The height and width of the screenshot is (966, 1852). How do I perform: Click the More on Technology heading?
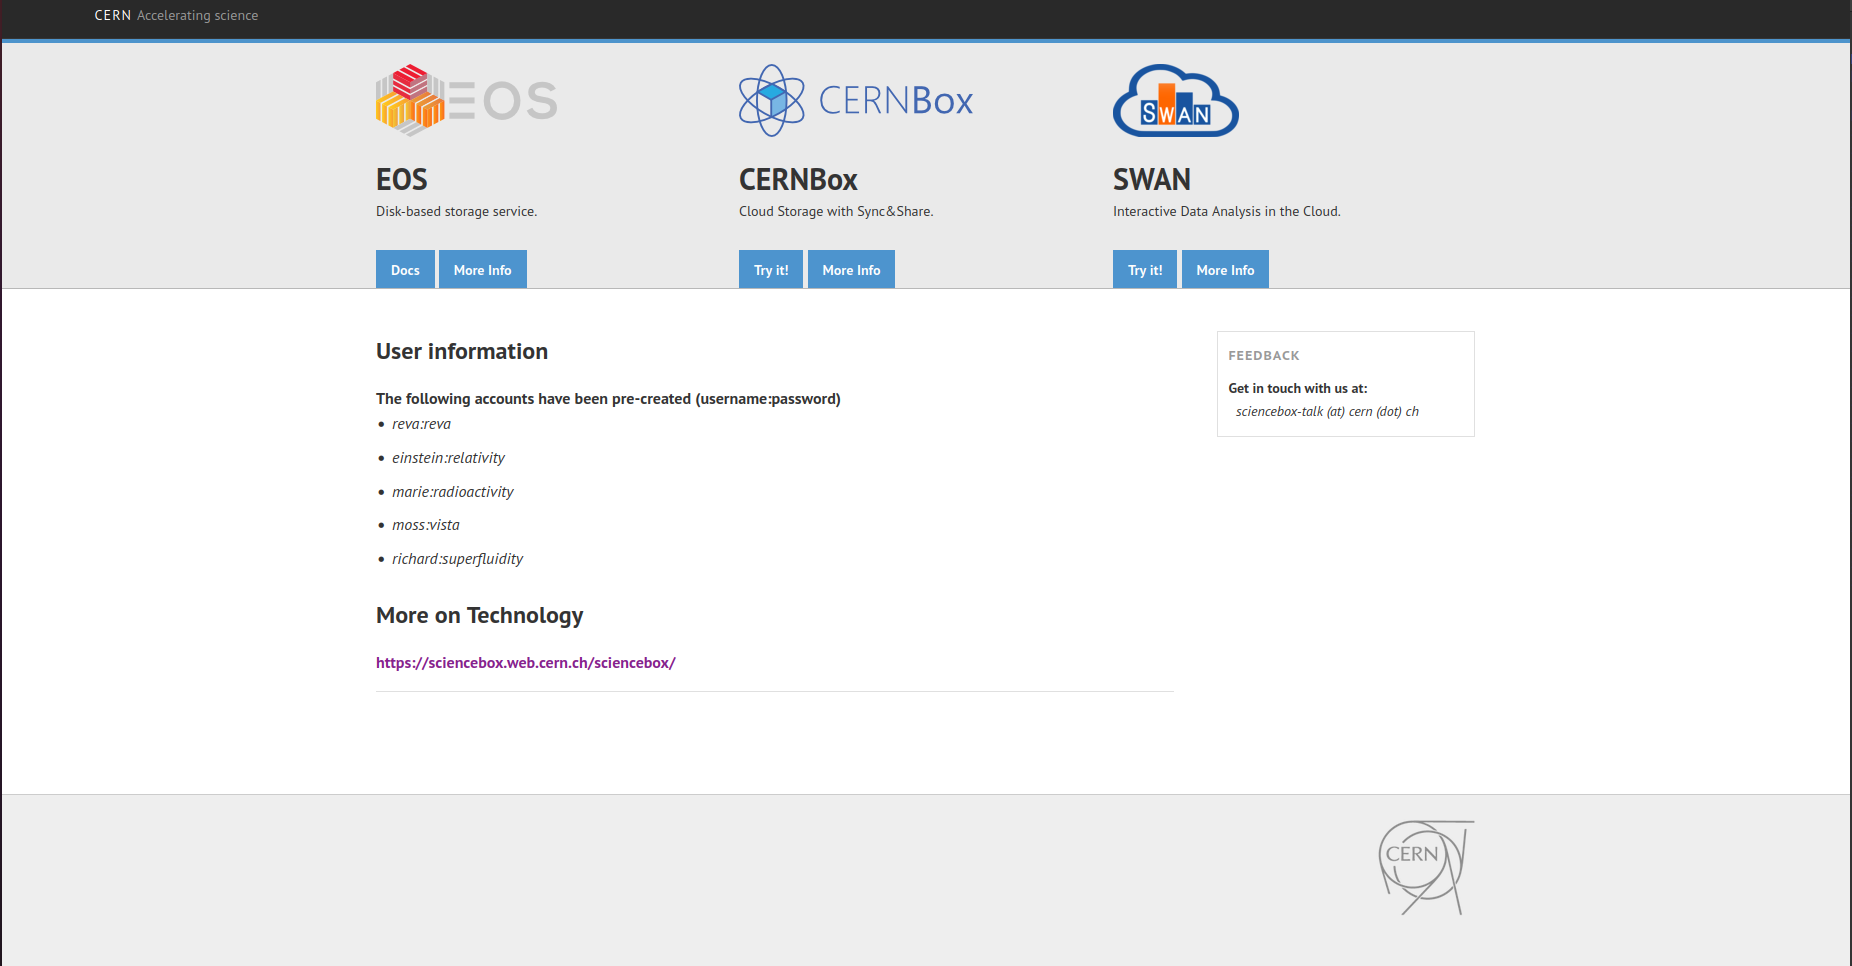click(480, 616)
